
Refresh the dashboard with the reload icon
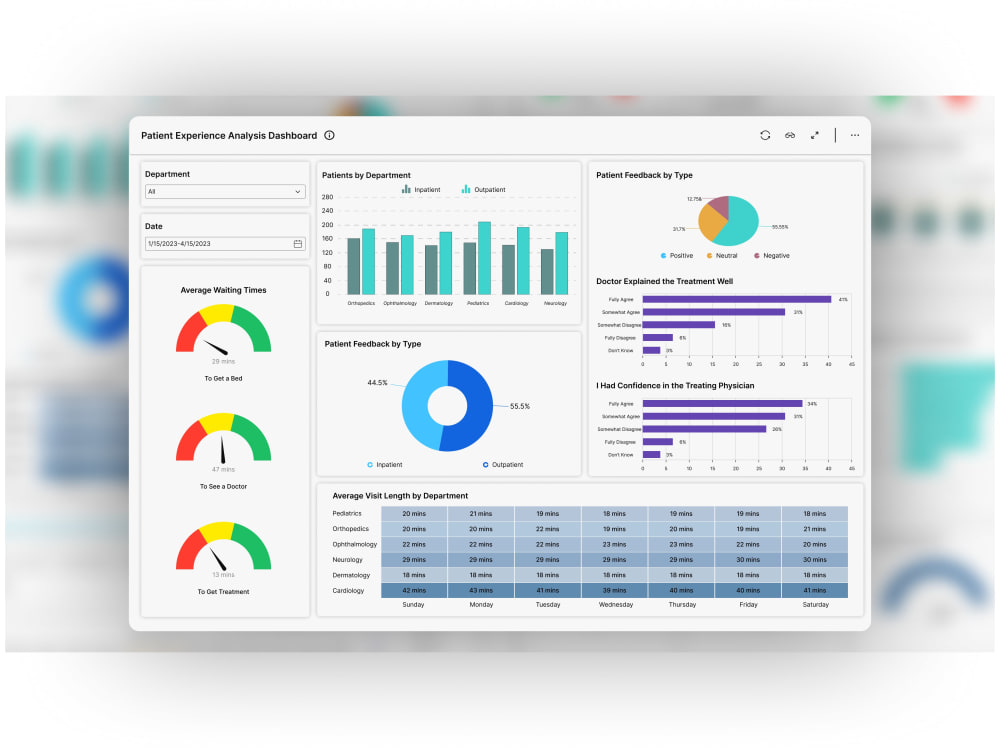click(x=765, y=135)
